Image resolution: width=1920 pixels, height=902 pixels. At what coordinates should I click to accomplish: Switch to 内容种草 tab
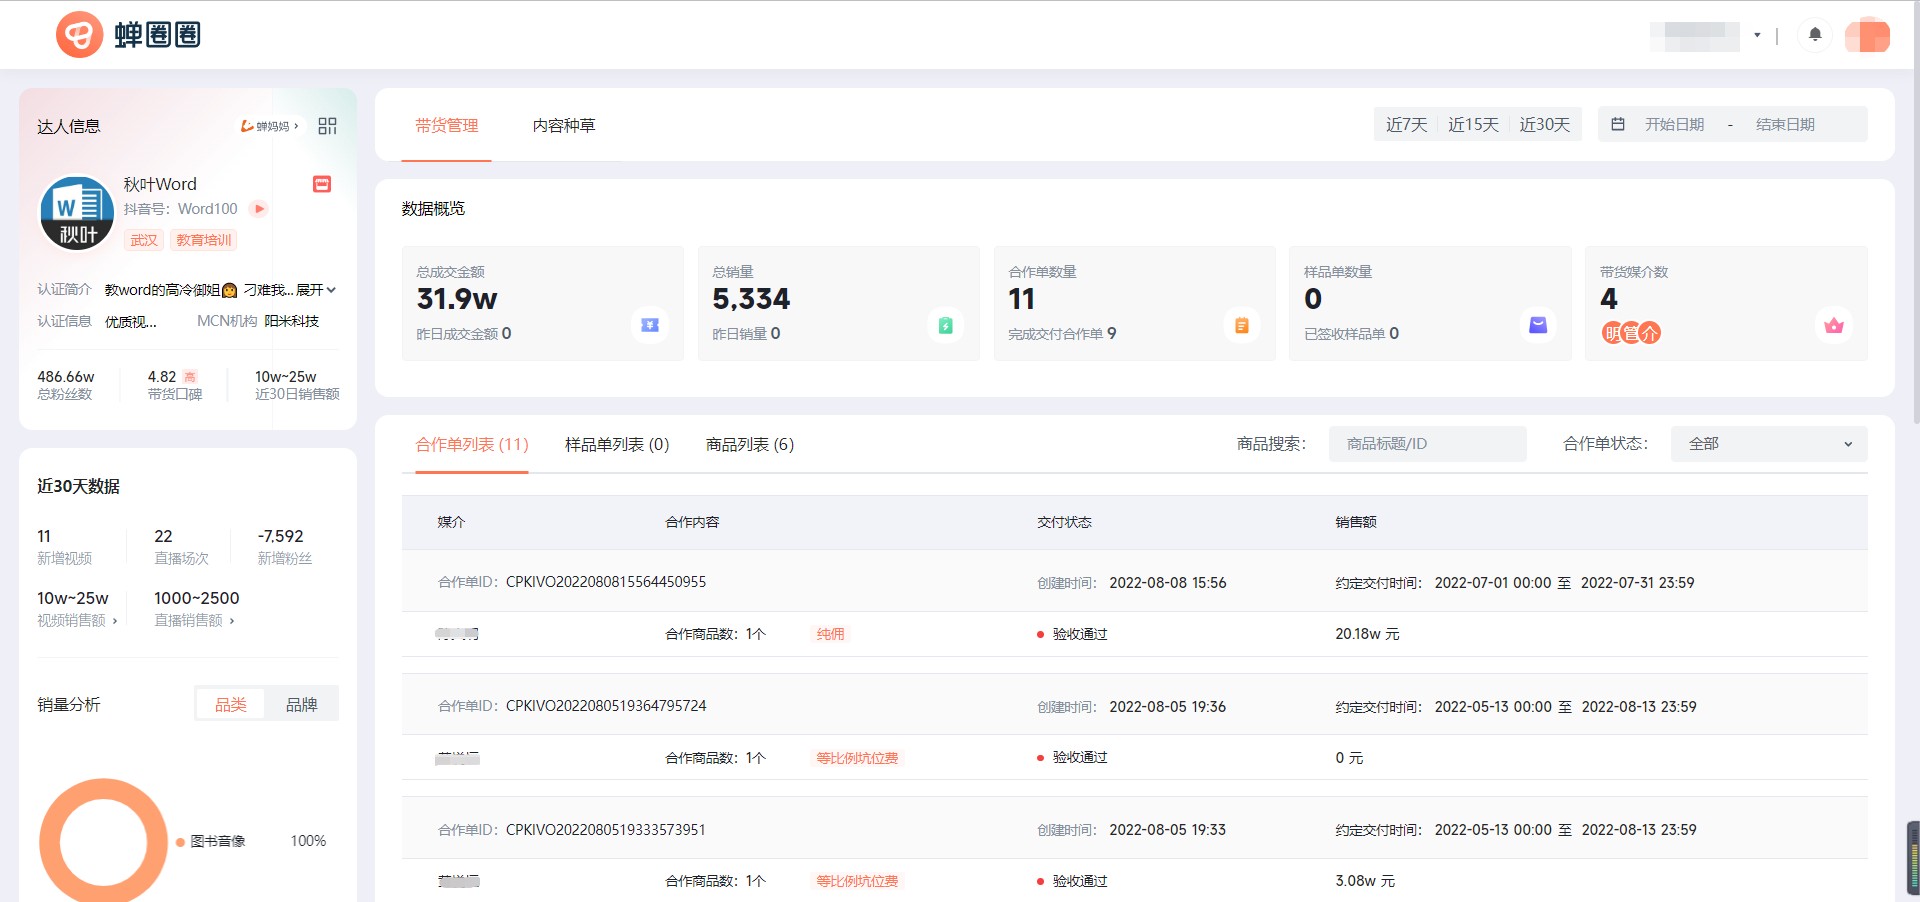[564, 126]
